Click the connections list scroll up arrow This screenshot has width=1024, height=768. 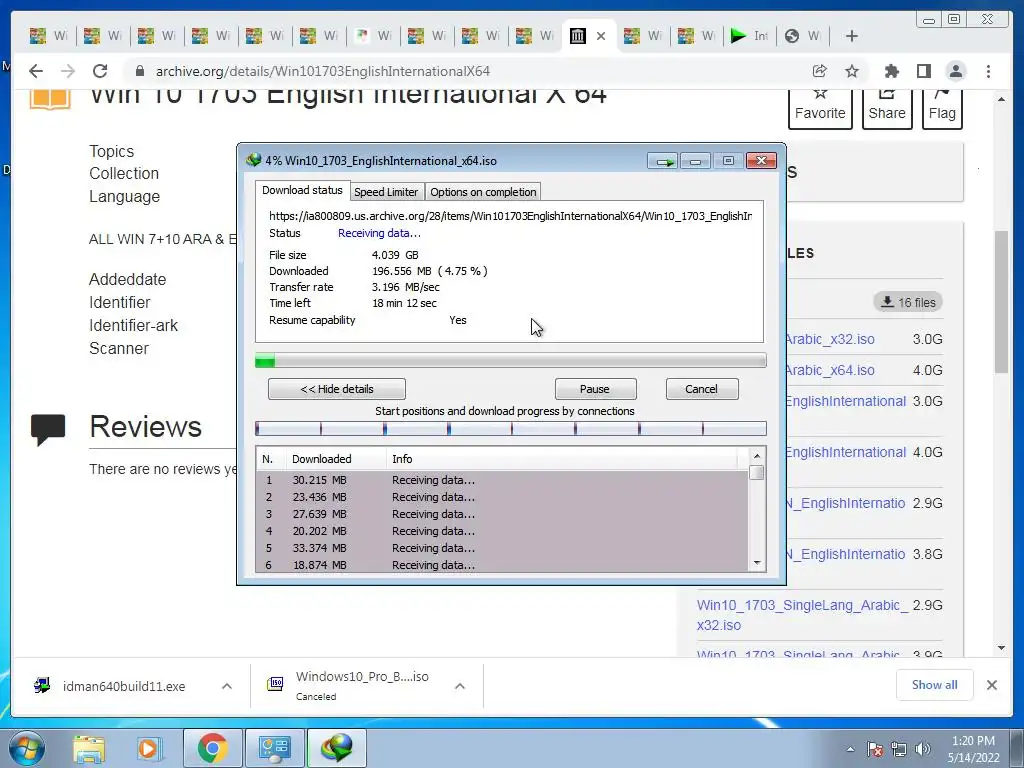(757, 456)
